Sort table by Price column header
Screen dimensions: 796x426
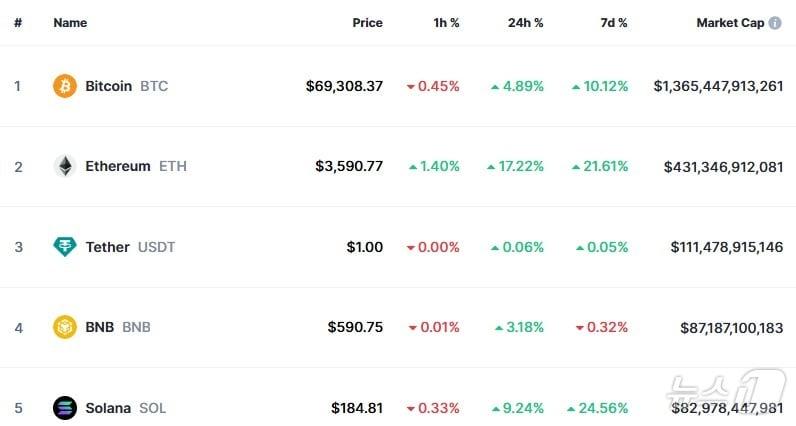[367, 23]
